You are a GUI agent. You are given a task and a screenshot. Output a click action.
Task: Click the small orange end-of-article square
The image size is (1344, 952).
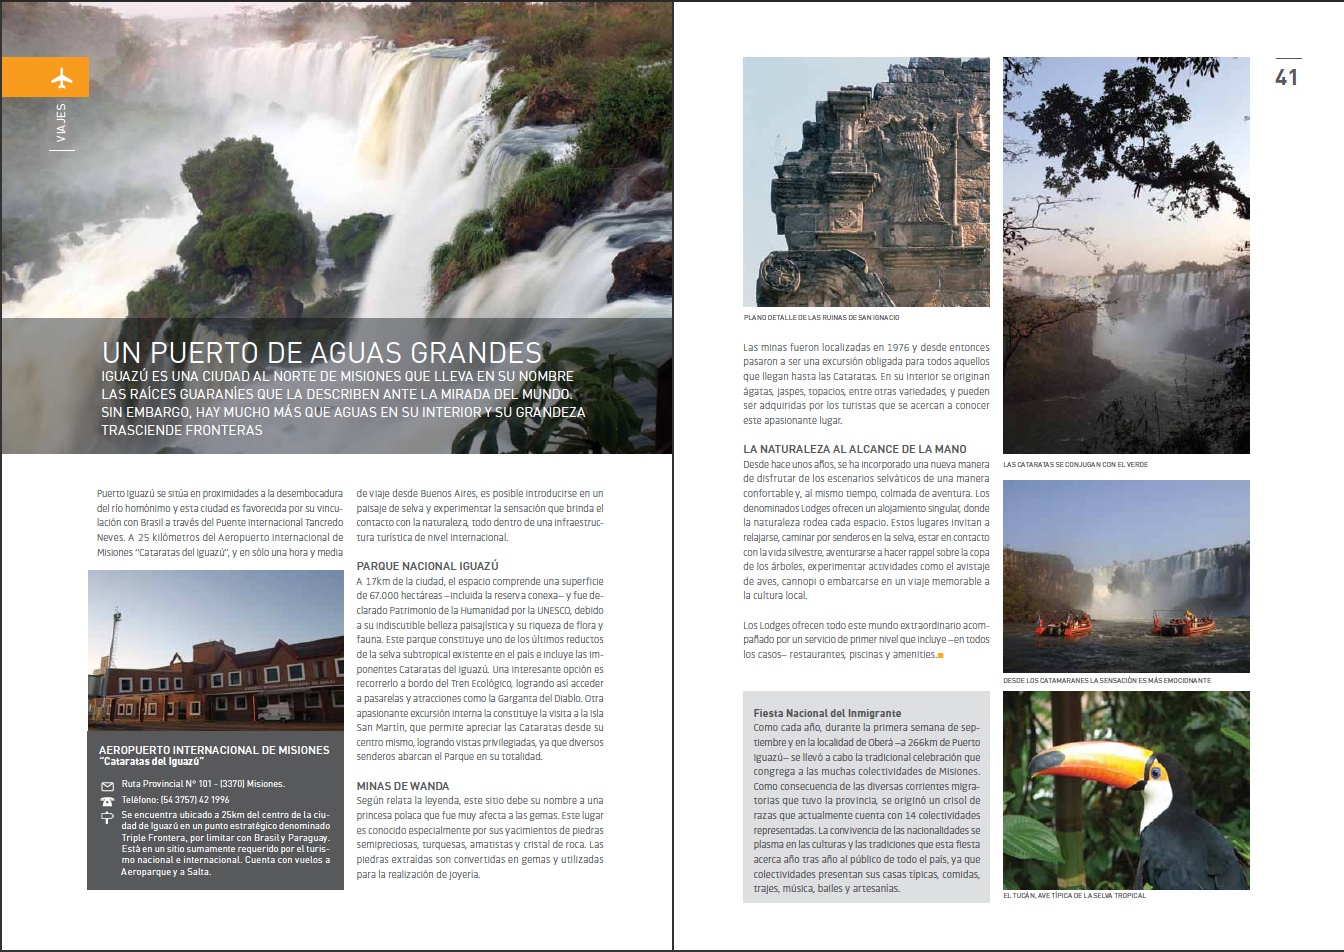941,655
